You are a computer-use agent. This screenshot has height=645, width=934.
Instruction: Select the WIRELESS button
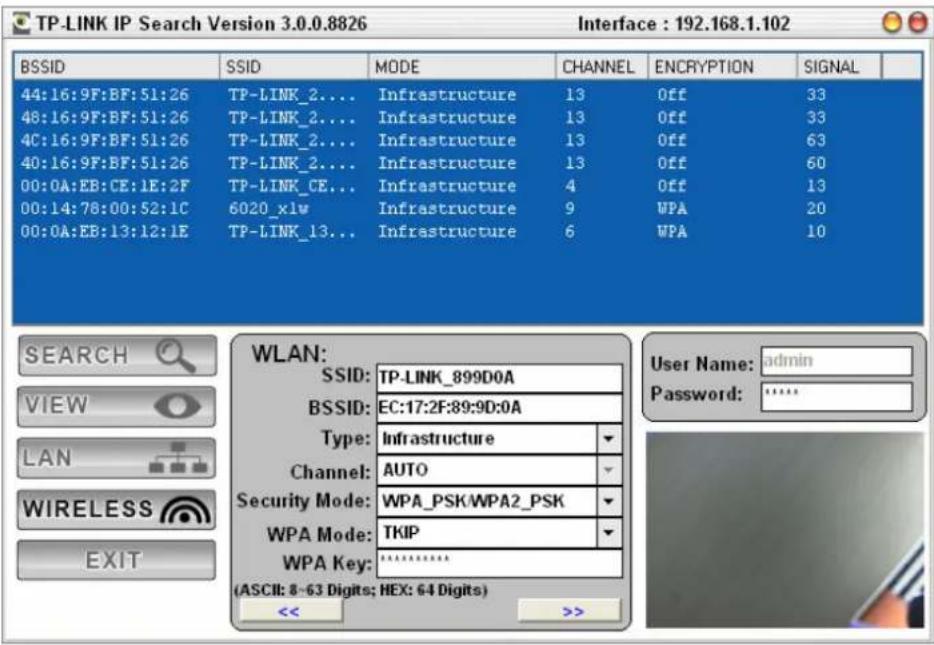tap(117, 509)
